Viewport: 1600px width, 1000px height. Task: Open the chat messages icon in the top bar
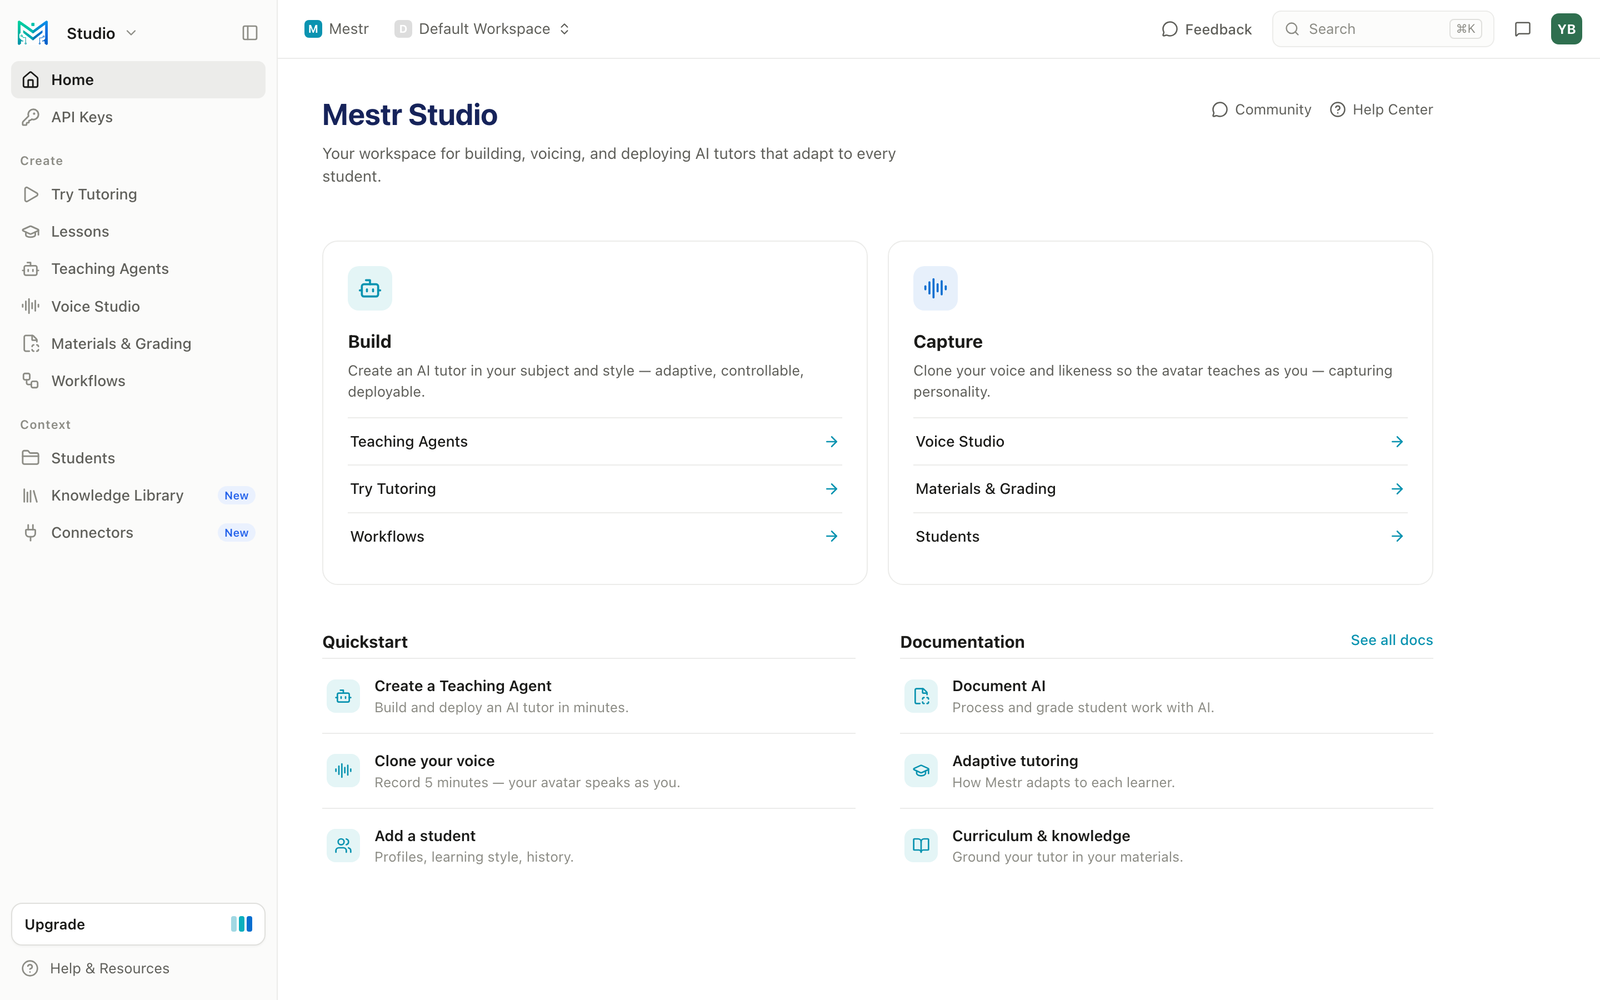1523,29
